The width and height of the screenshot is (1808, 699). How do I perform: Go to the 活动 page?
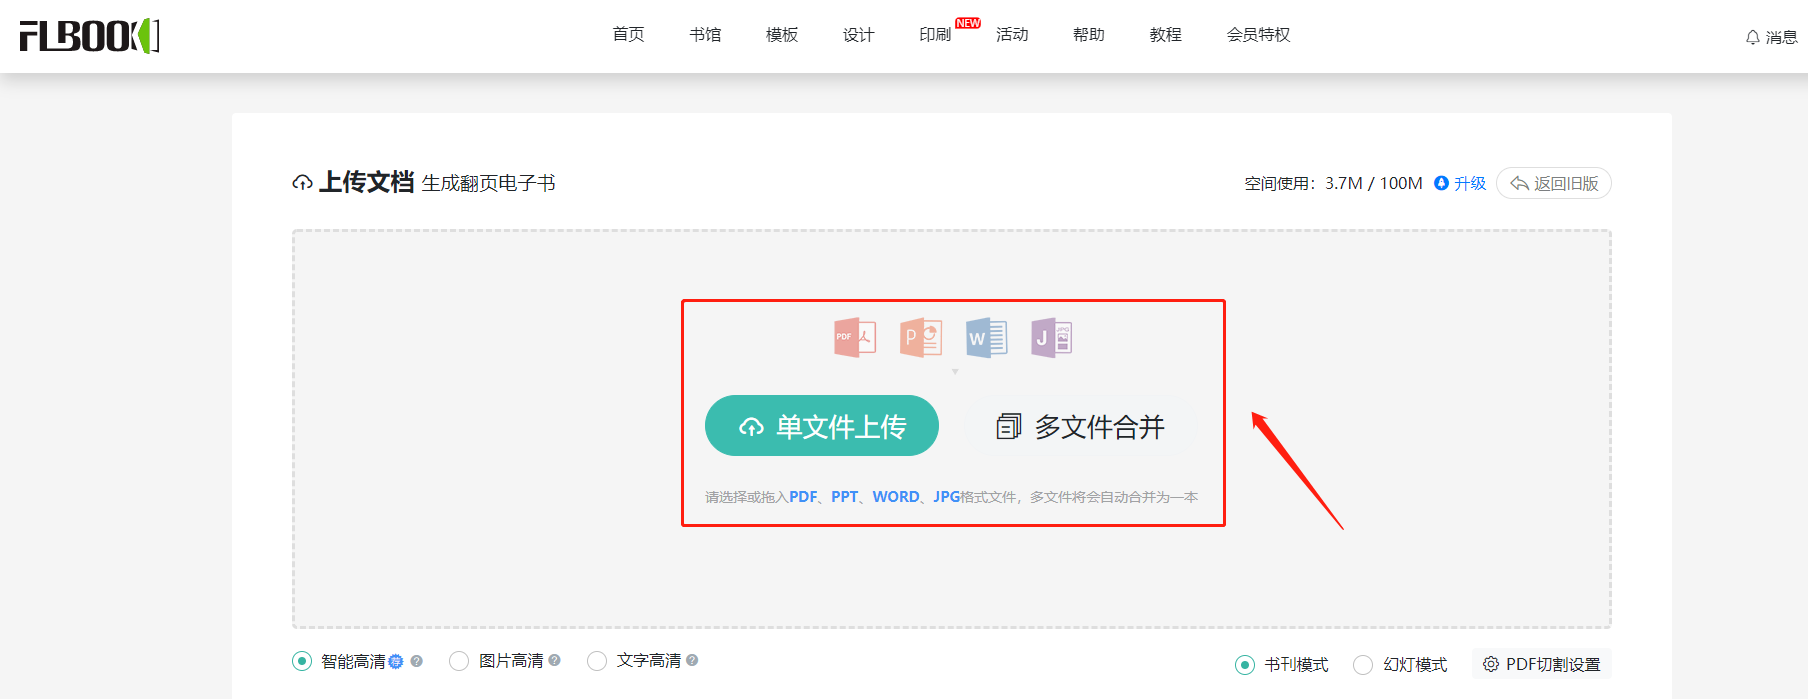(1012, 35)
